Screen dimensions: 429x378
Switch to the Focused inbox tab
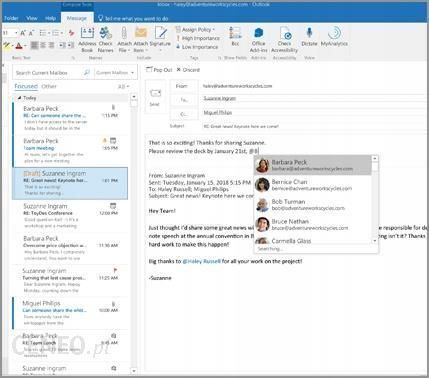click(x=26, y=86)
